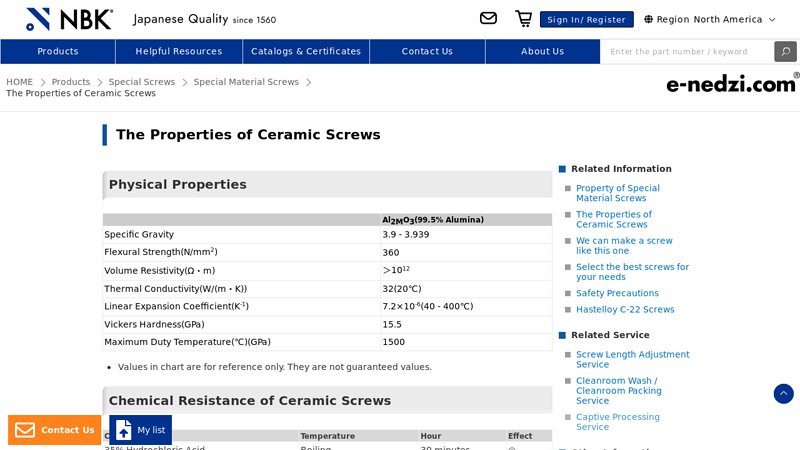Open the My list button
Viewport: 800px width, 450px height.
coord(140,430)
